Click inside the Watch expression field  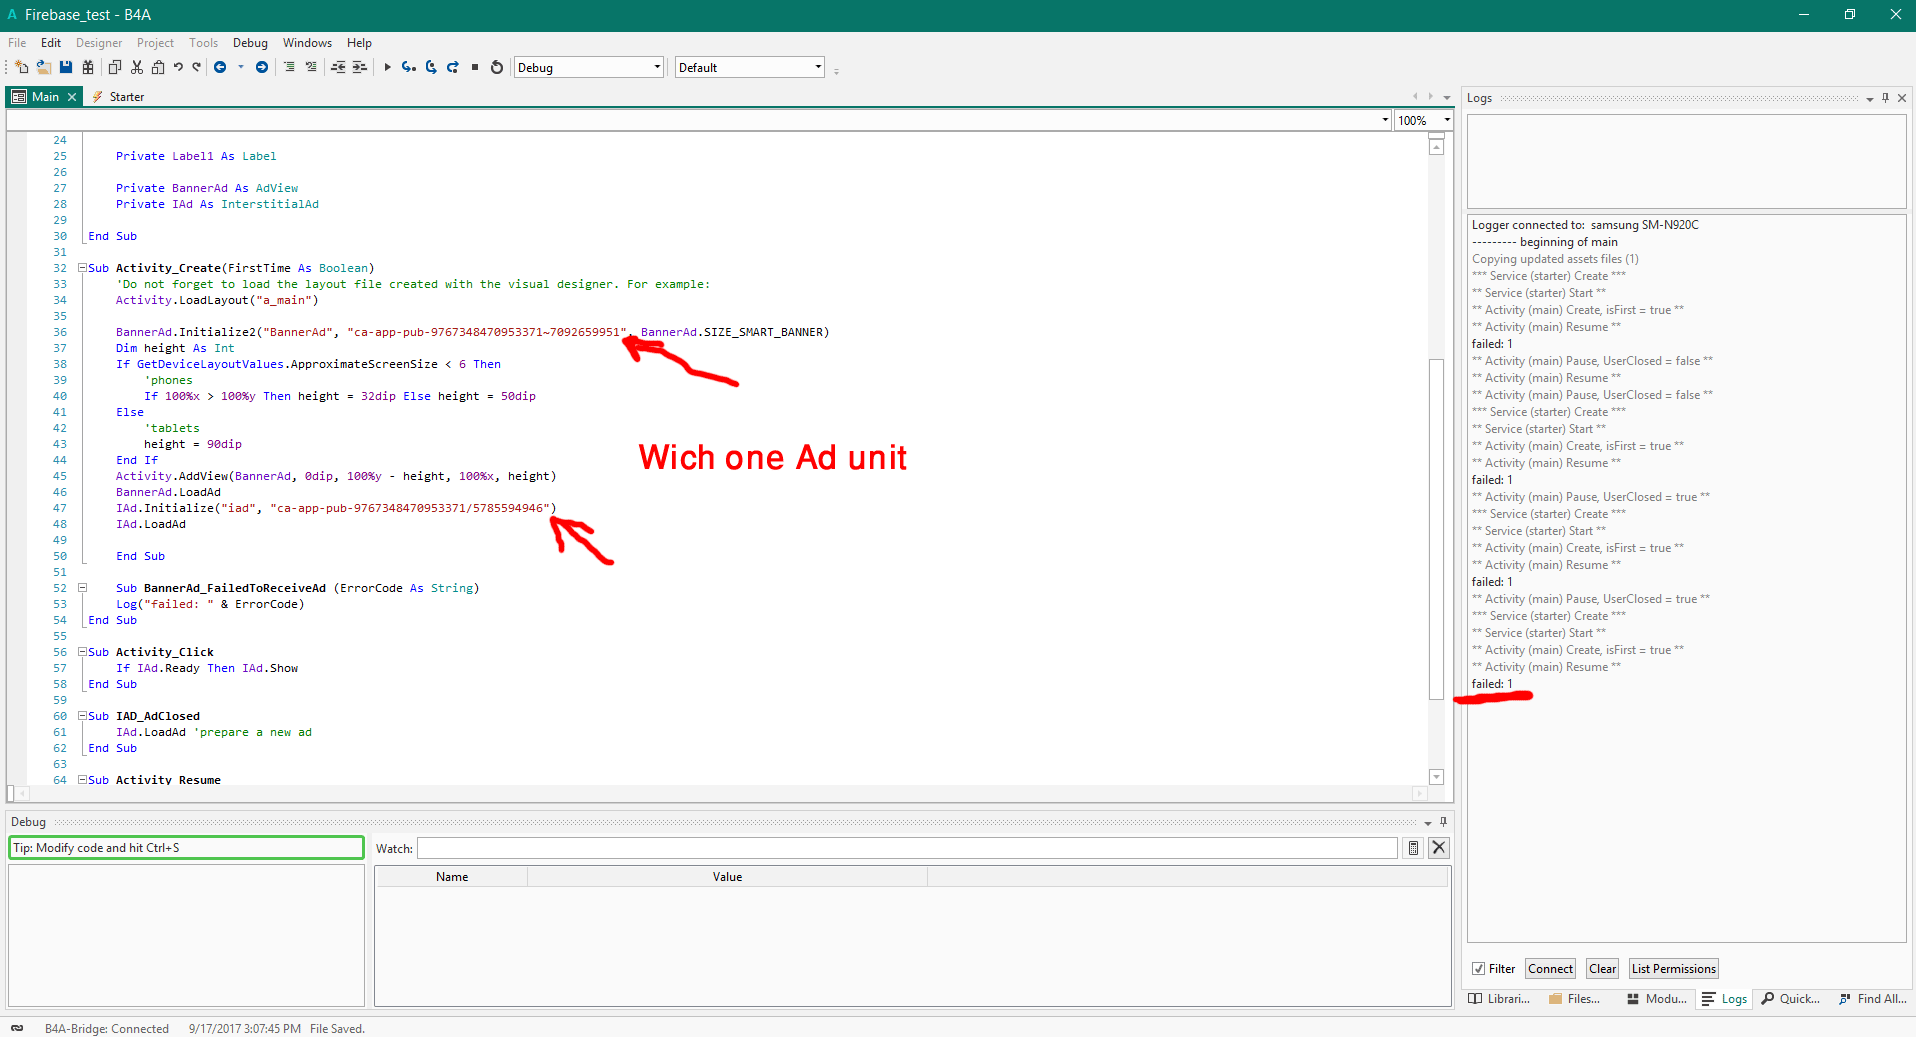(900, 847)
